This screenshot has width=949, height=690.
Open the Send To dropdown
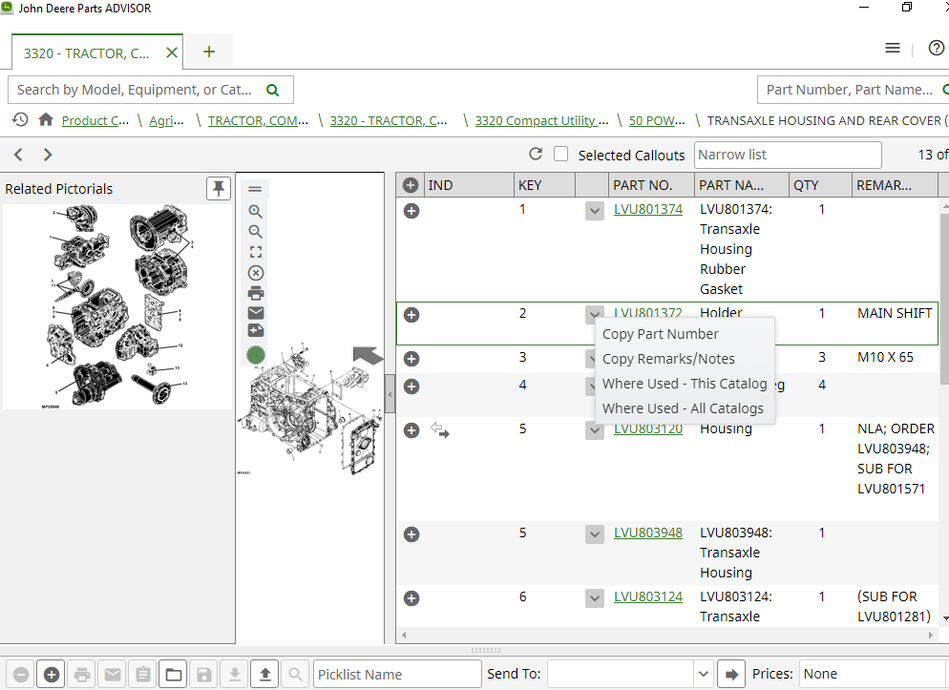(x=702, y=674)
